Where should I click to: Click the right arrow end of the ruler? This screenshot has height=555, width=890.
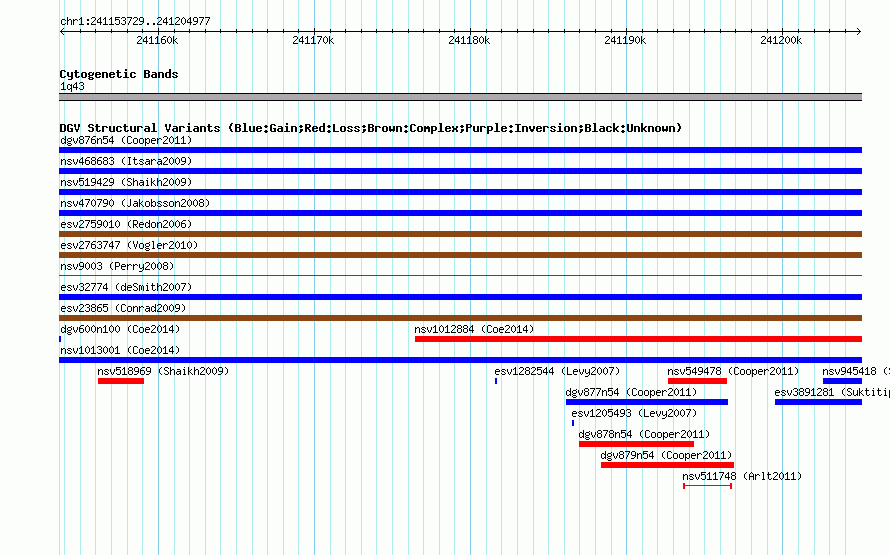click(858, 32)
